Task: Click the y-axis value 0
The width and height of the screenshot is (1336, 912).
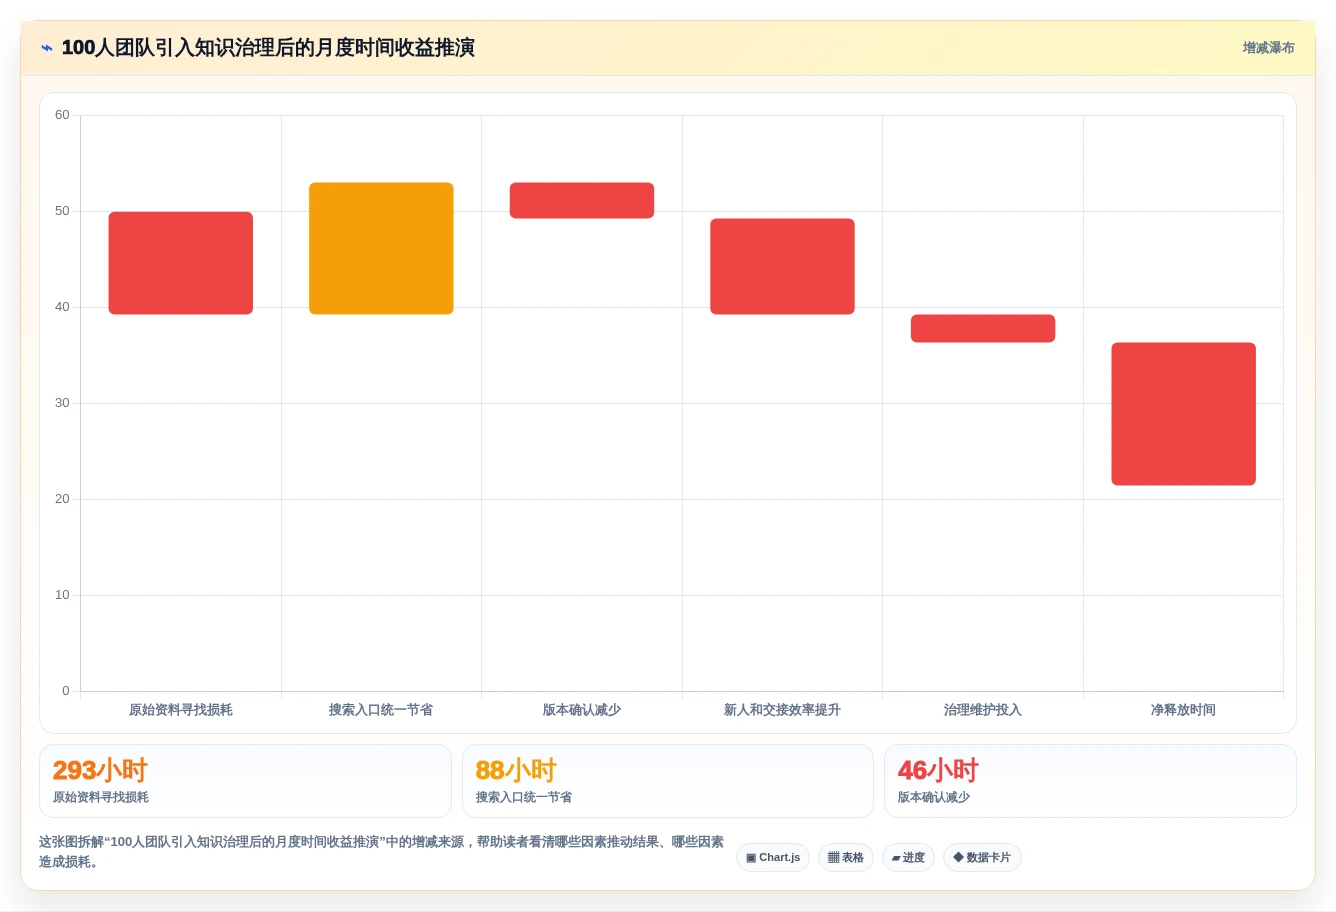Action: click(x=66, y=691)
